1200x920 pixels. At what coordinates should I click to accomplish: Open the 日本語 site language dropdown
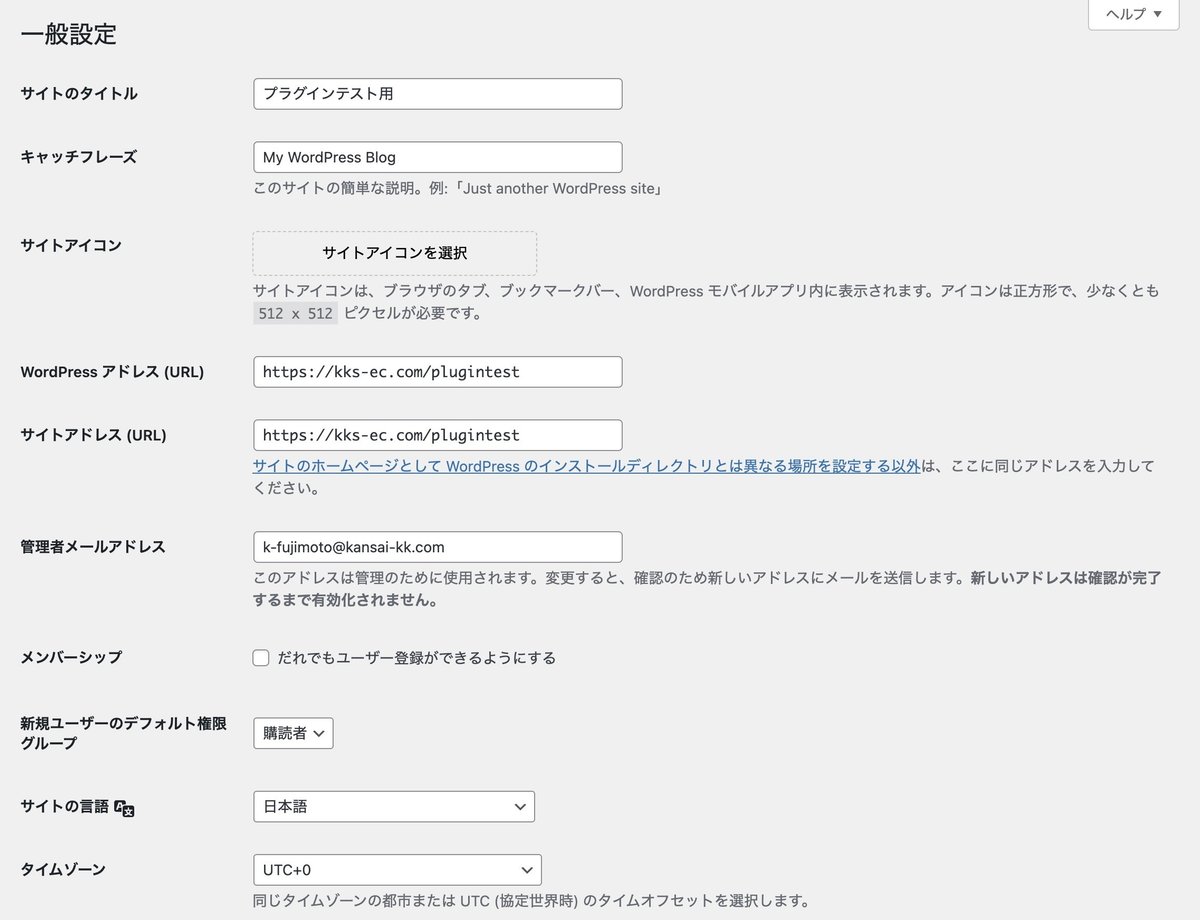[394, 806]
